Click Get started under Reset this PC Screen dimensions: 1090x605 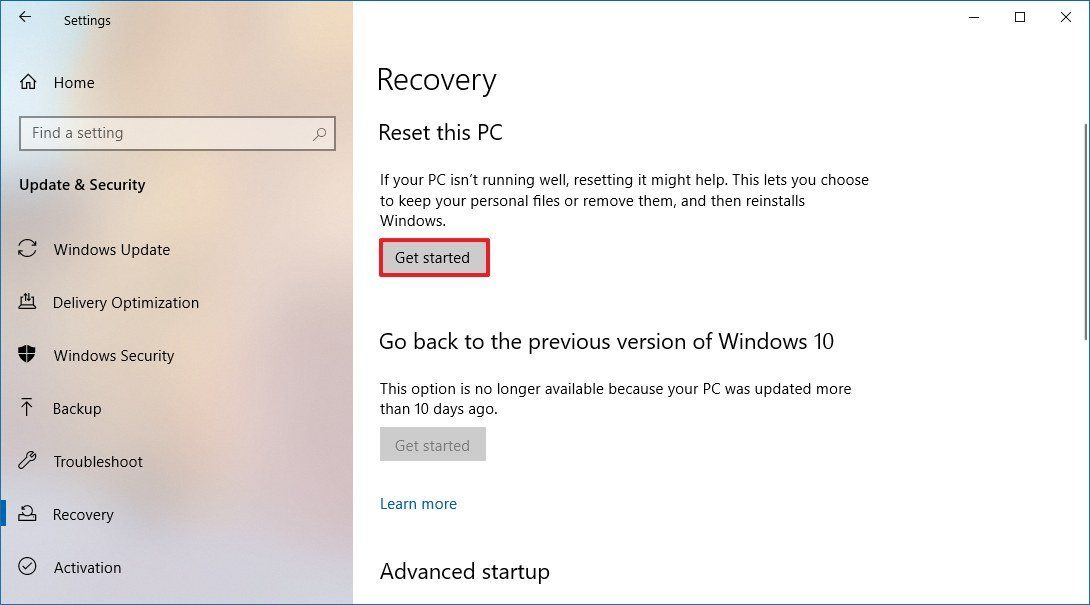[x=433, y=257]
